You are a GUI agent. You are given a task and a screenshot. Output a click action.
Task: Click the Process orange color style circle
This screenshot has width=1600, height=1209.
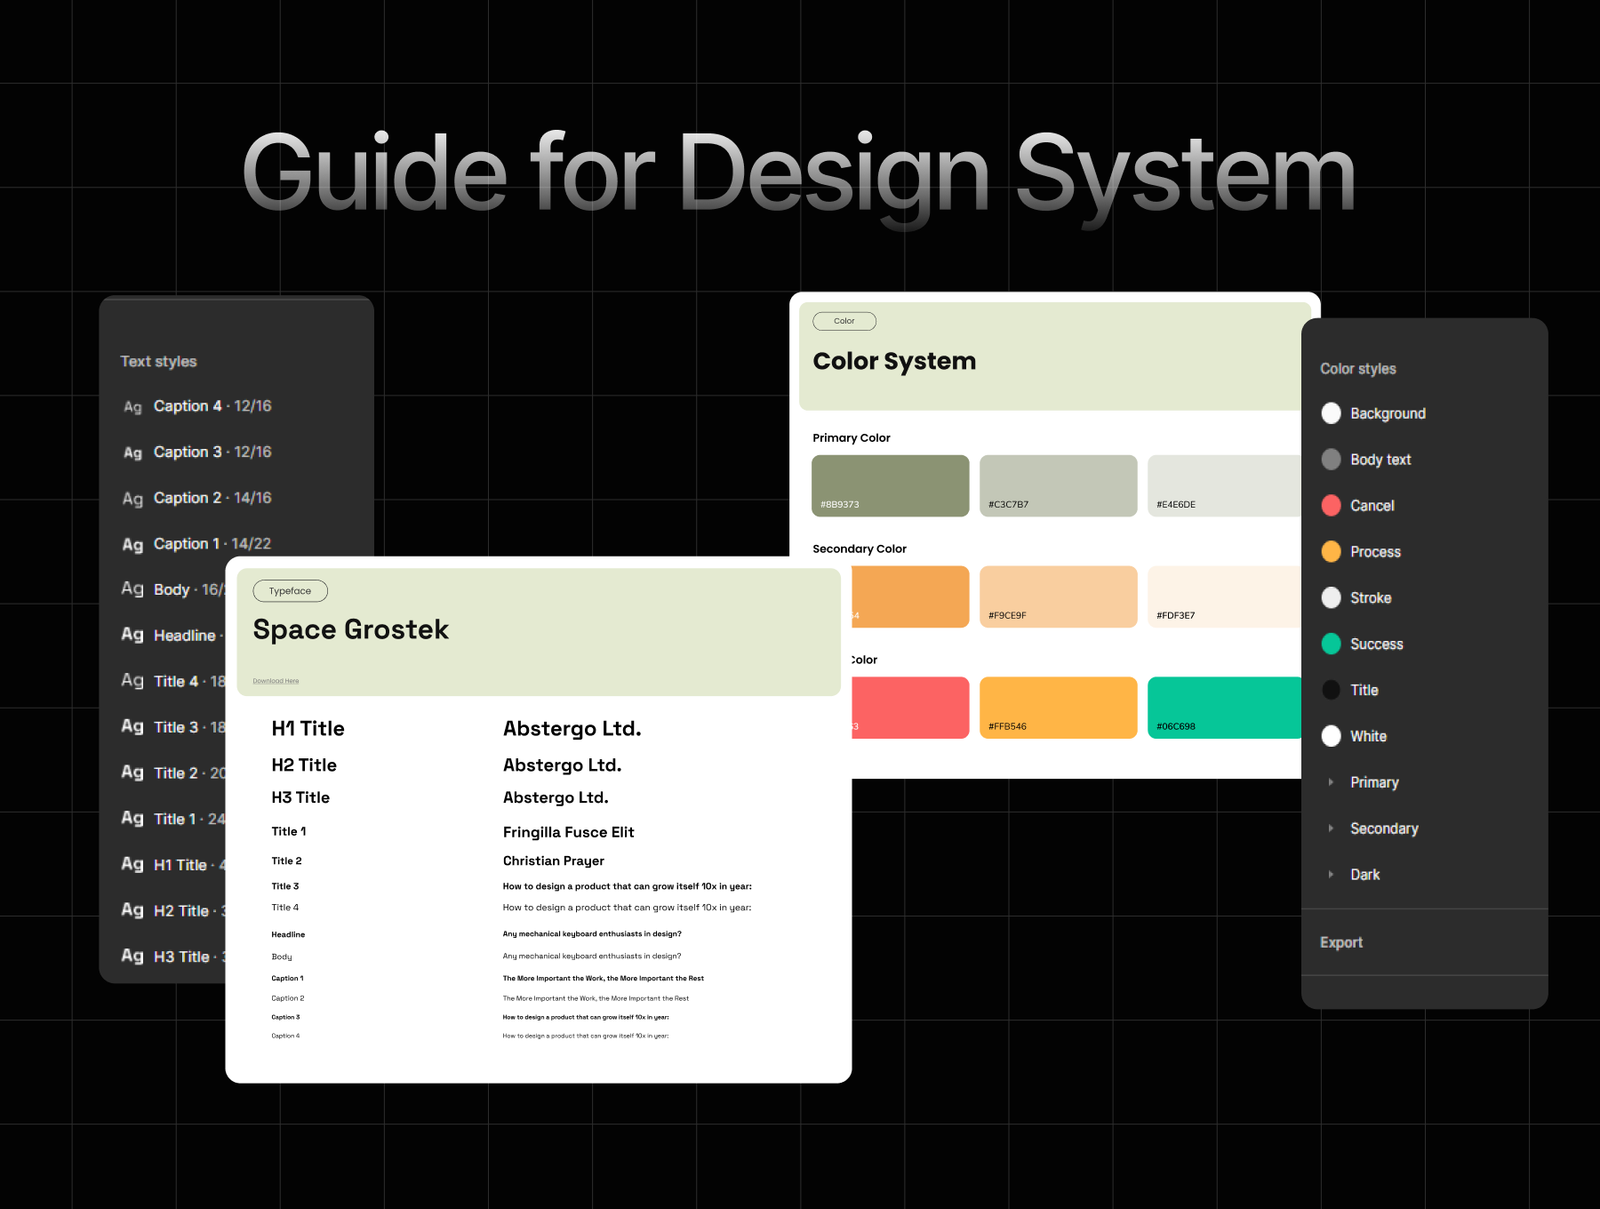pos(1331,551)
